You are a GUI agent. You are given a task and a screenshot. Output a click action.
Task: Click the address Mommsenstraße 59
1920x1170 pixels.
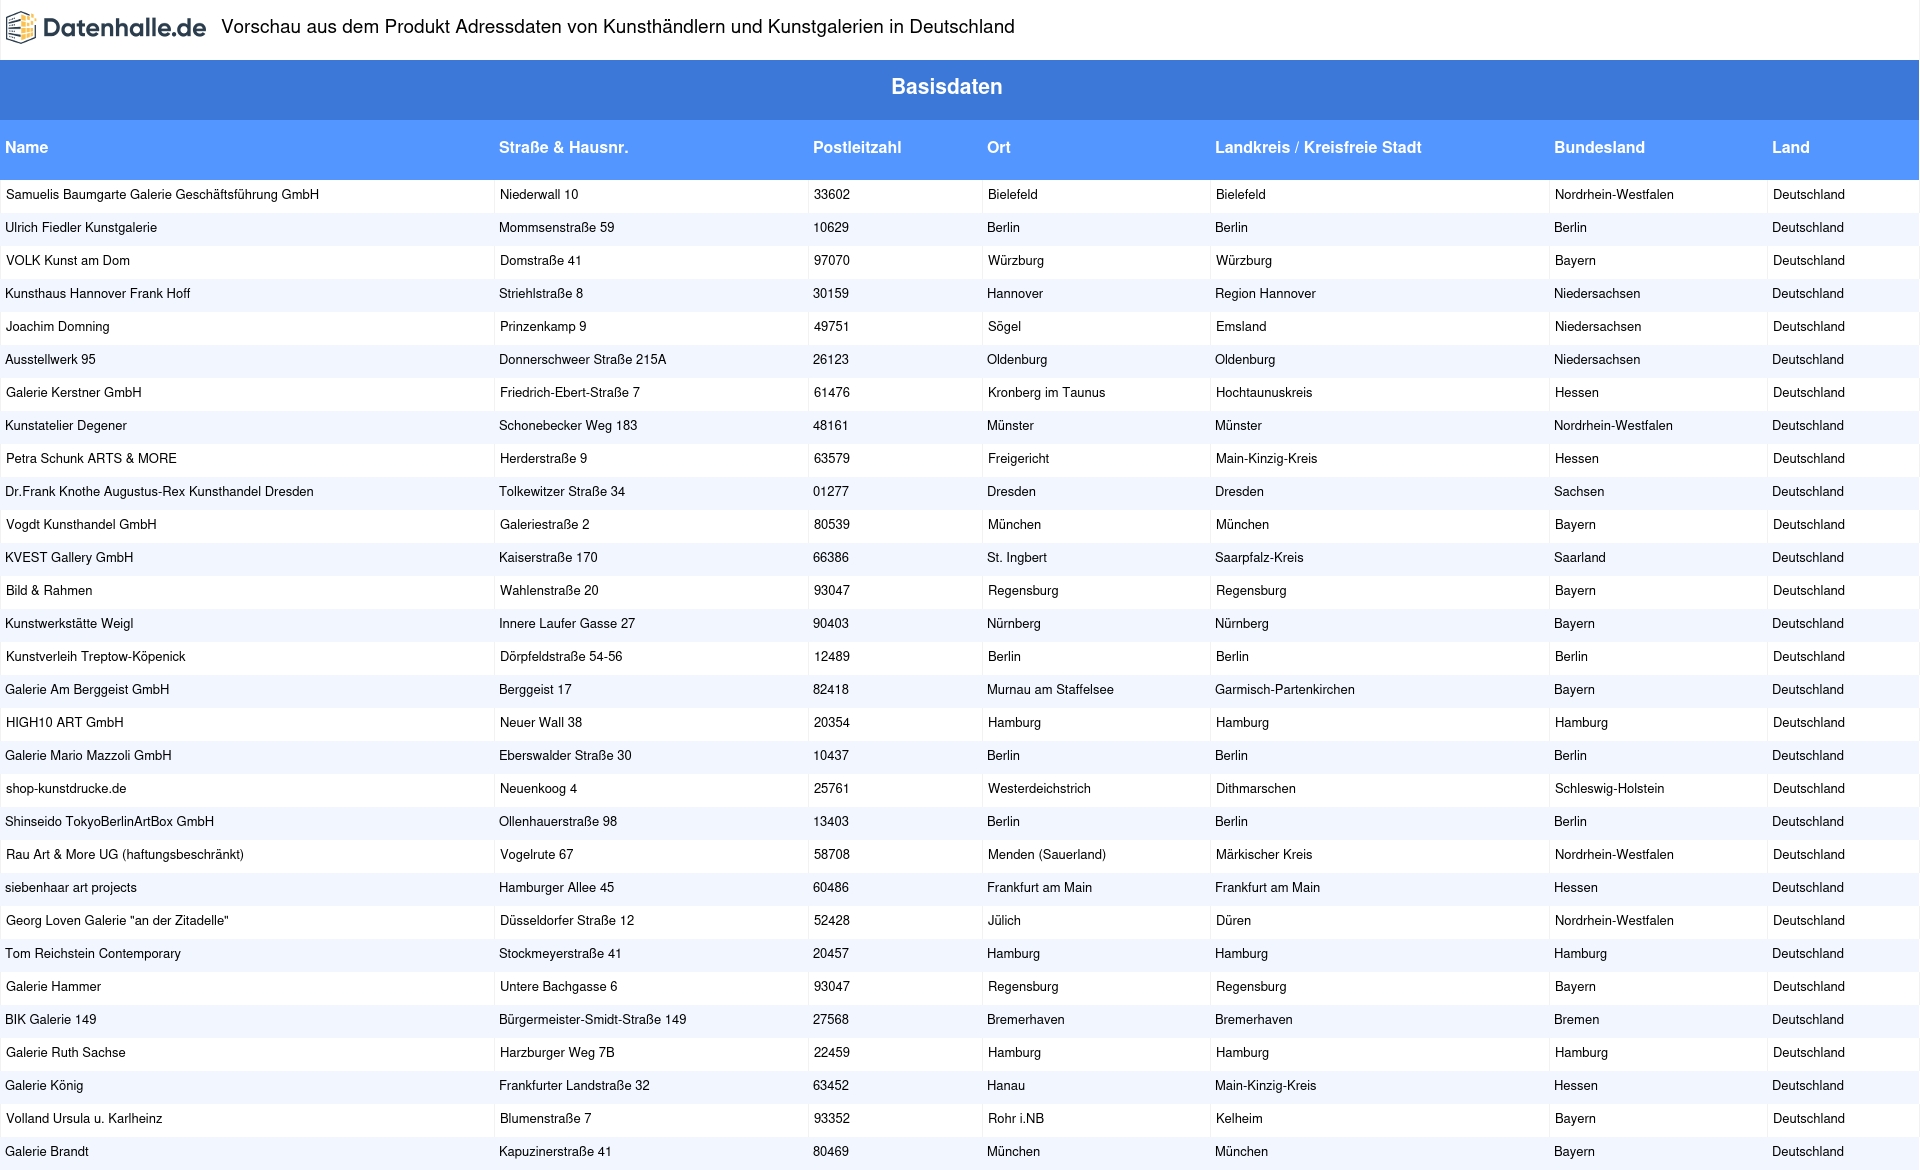click(x=557, y=228)
